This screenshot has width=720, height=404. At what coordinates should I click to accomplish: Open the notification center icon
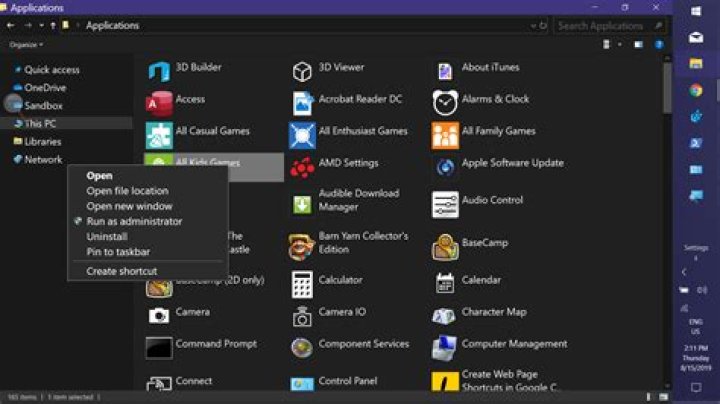(x=696, y=387)
